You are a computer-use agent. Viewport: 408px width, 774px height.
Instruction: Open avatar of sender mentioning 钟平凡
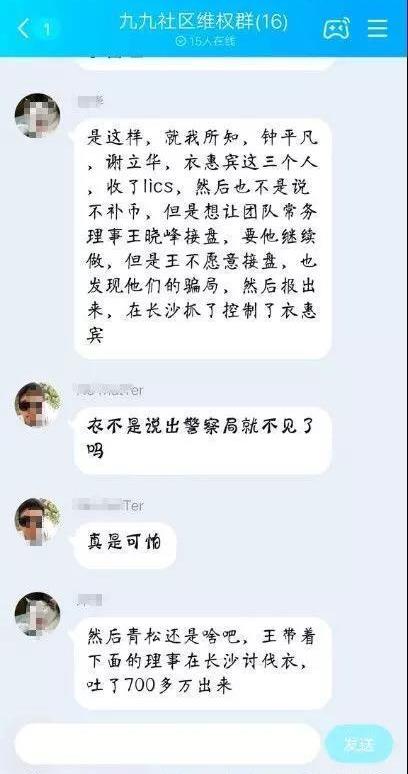click(x=37, y=116)
